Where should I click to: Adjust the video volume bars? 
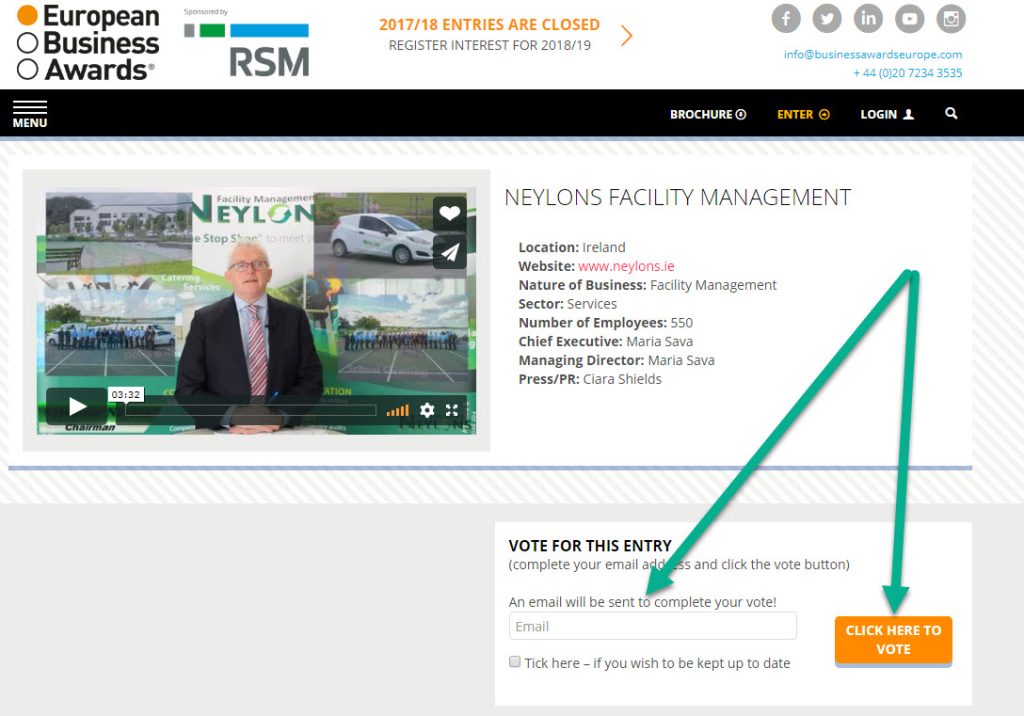398,410
